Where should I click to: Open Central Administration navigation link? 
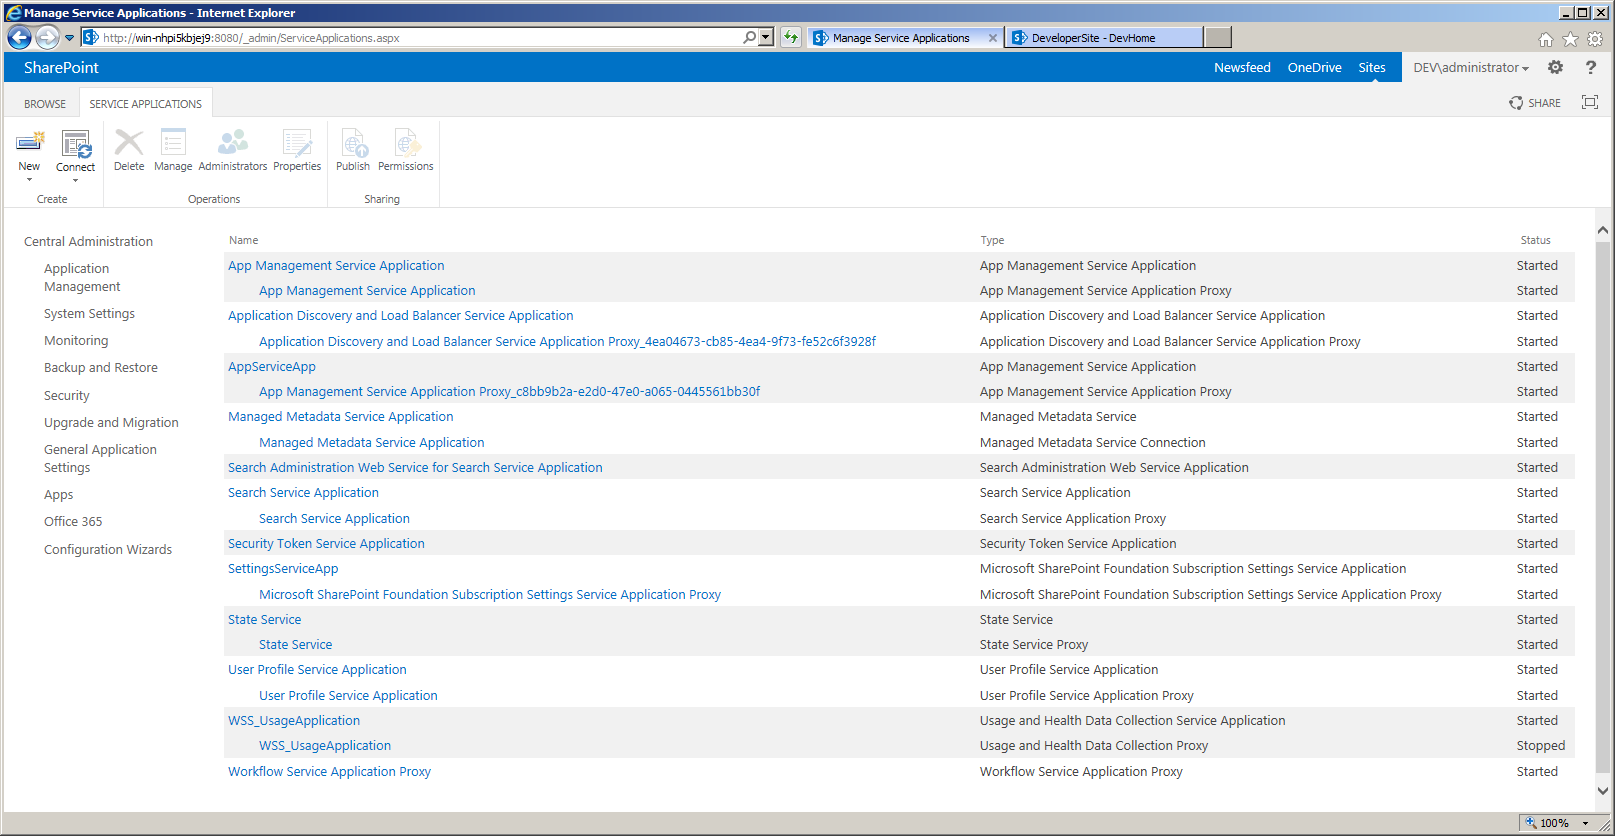pyautogui.click(x=88, y=241)
